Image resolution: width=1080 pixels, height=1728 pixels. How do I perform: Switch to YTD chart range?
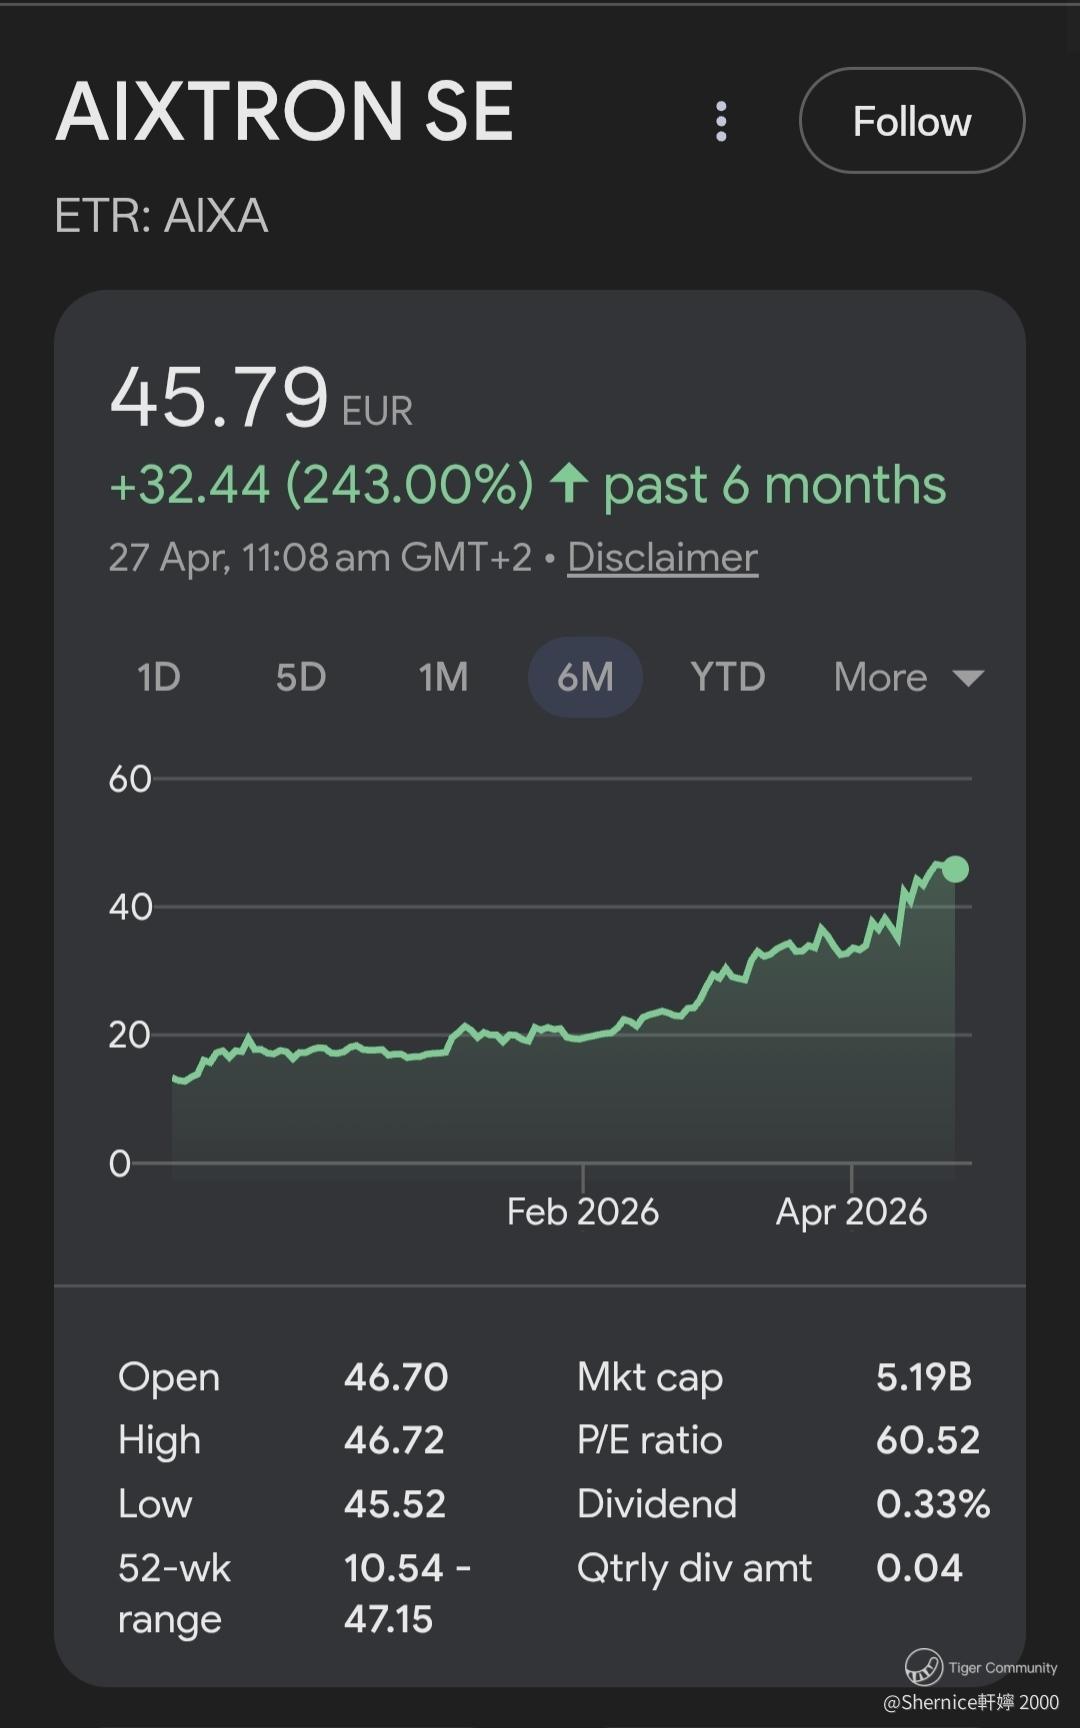[x=727, y=677]
